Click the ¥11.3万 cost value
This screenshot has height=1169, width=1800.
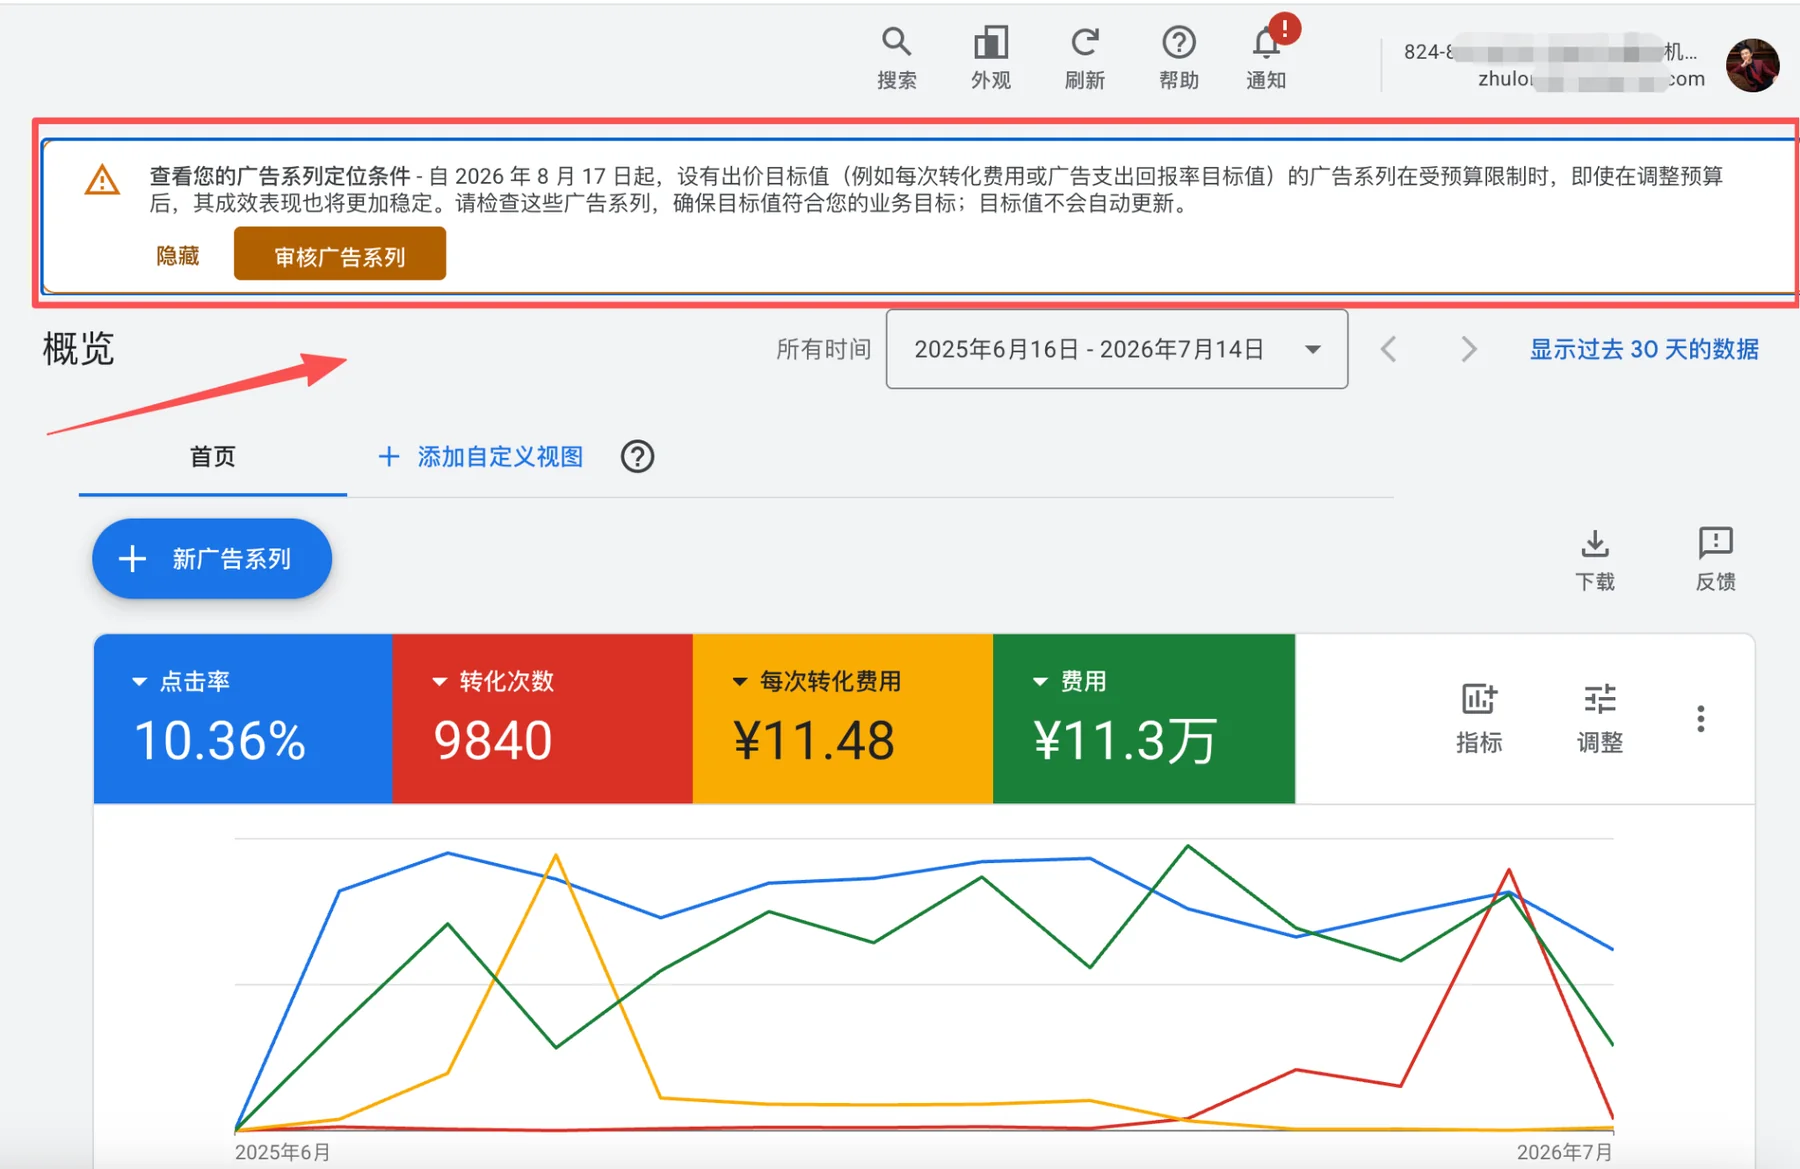[1125, 741]
